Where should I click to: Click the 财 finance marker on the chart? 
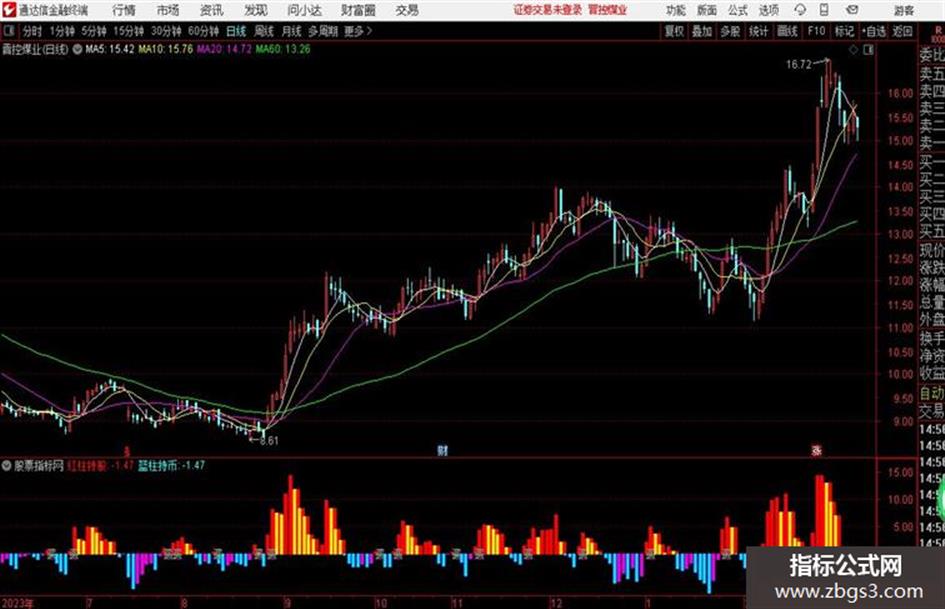[x=442, y=450]
